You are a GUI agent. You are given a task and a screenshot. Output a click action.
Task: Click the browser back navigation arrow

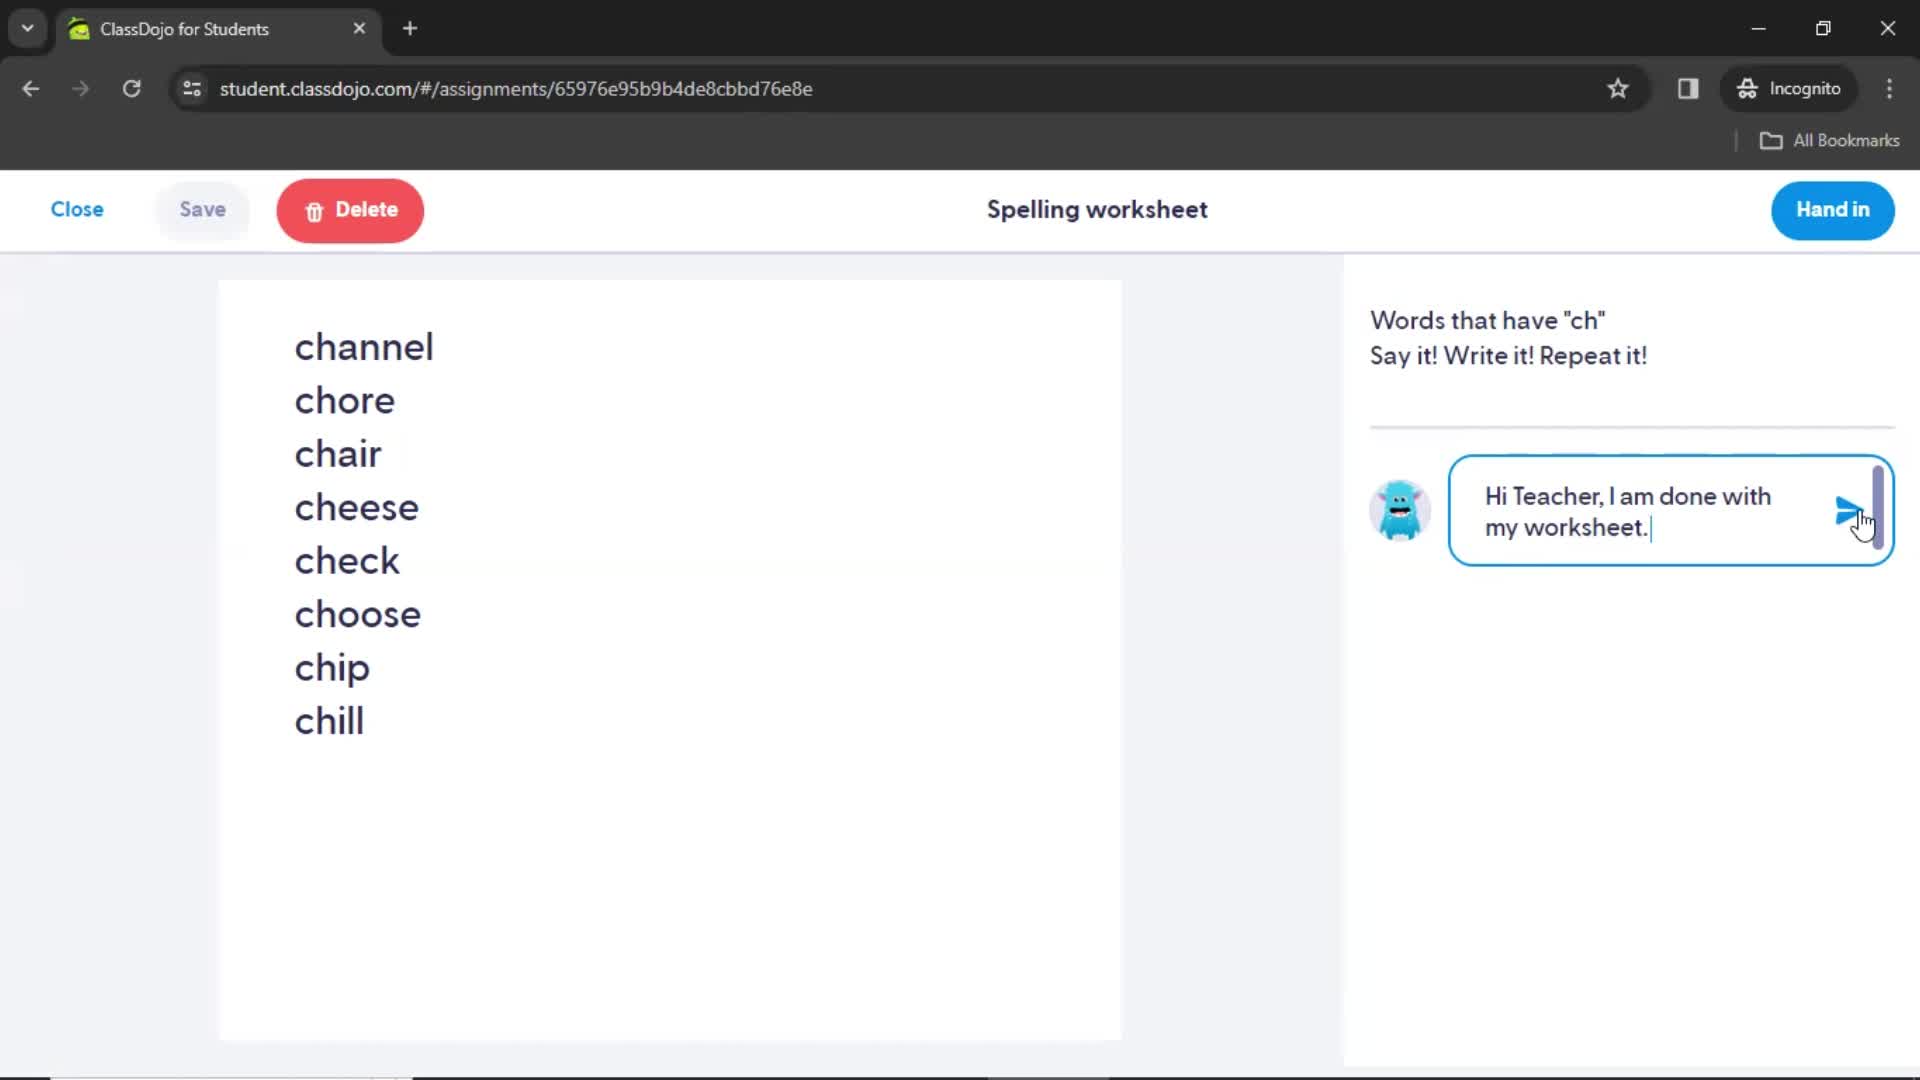(x=32, y=88)
